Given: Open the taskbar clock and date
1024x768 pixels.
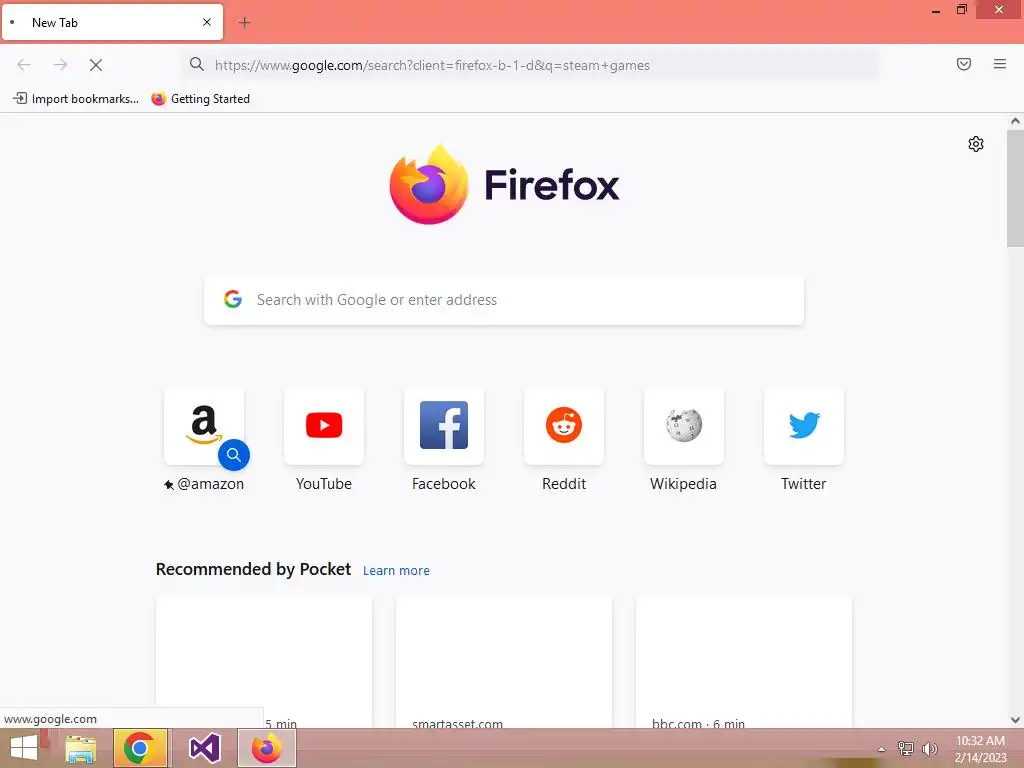Looking at the screenshot, I should tap(980, 749).
